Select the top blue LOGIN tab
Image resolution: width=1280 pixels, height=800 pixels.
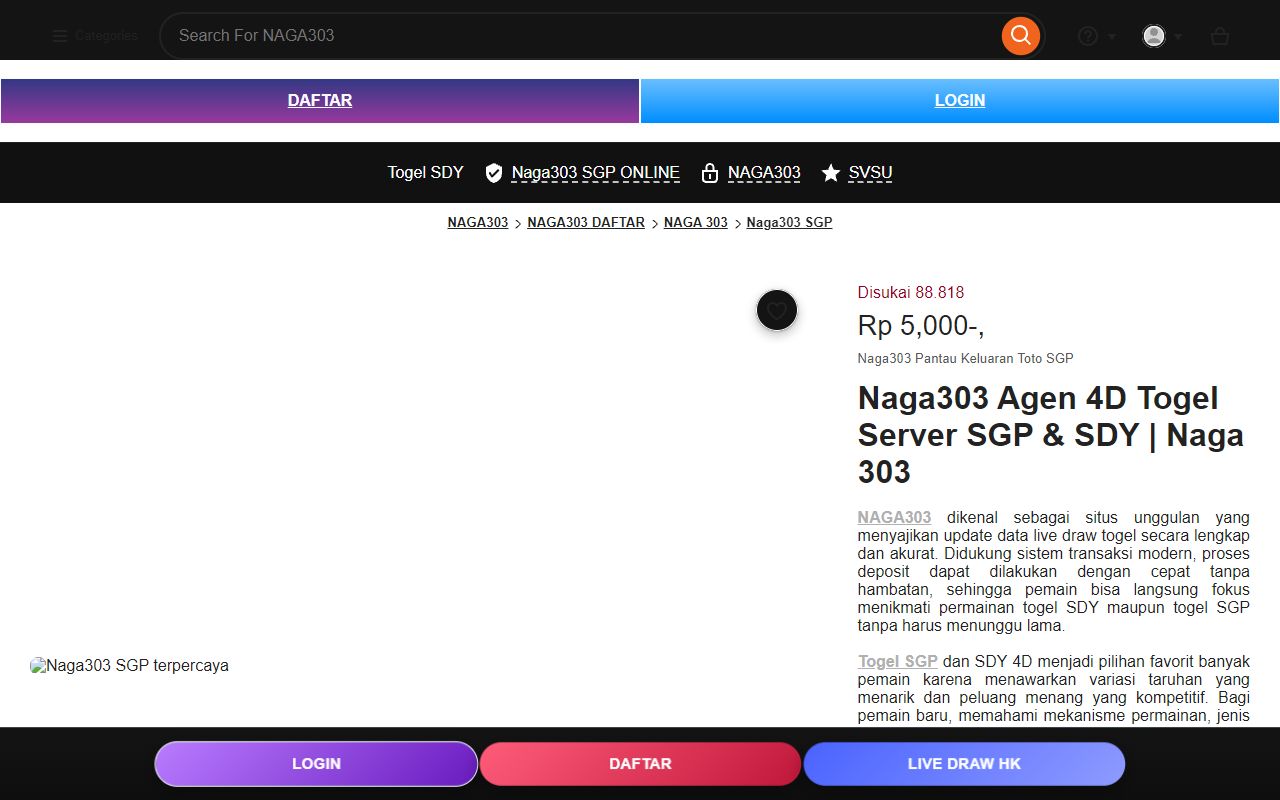coord(960,101)
